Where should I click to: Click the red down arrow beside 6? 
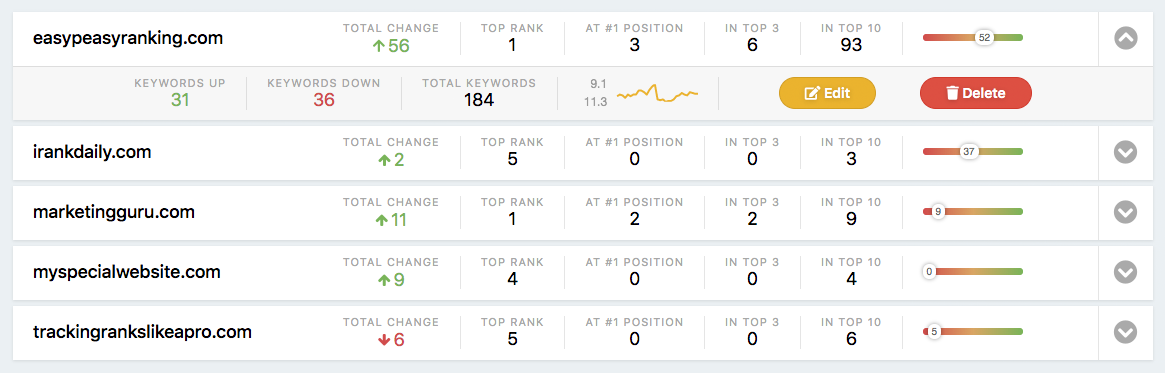[384, 340]
